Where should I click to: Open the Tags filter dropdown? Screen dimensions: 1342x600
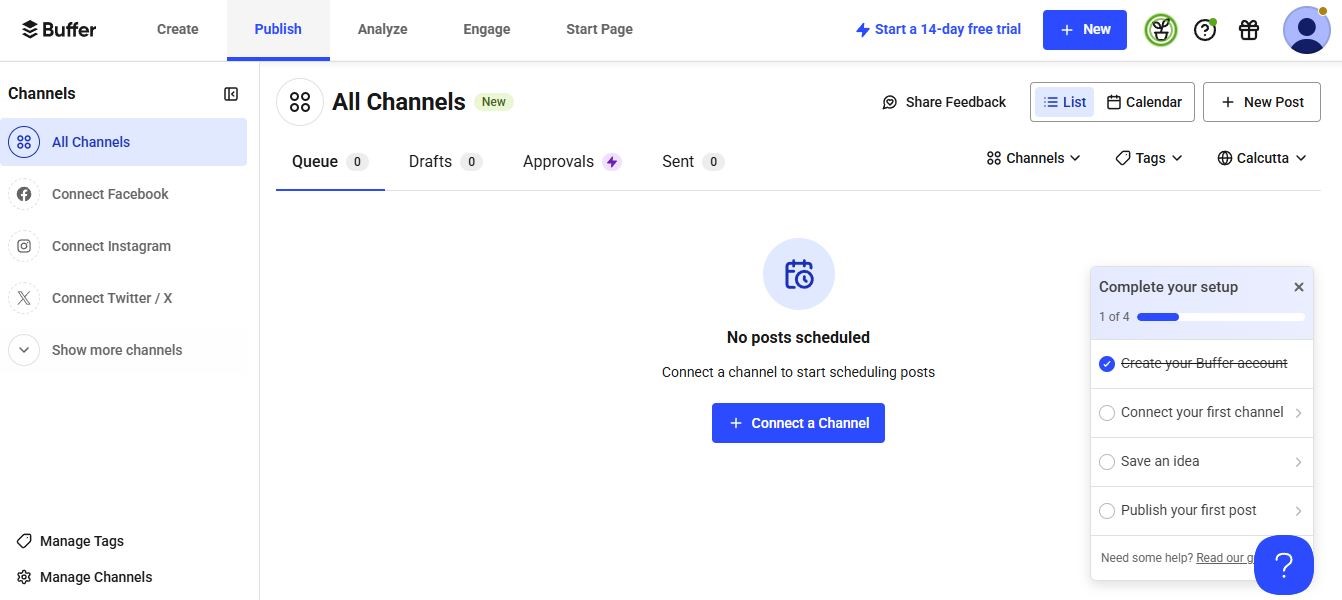[1149, 158]
